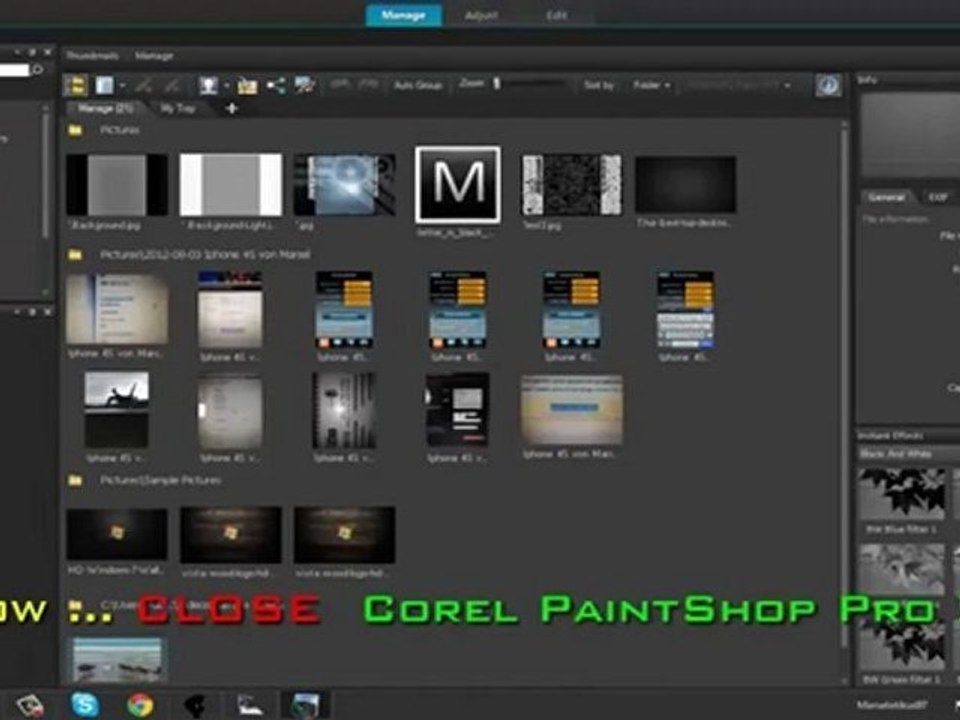Select the silhouette iPhone 4S thumbnail
The image size is (960, 720).
[117, 410]
